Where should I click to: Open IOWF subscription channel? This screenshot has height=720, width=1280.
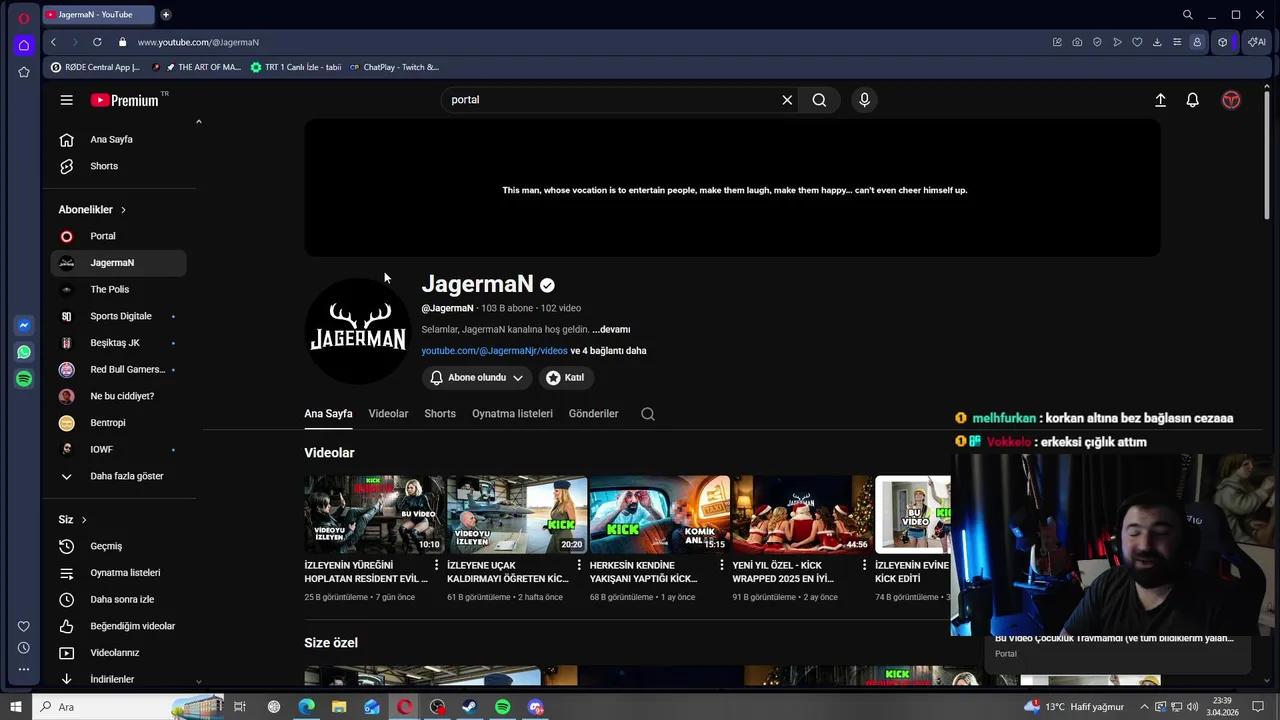[x=118, y=449]
